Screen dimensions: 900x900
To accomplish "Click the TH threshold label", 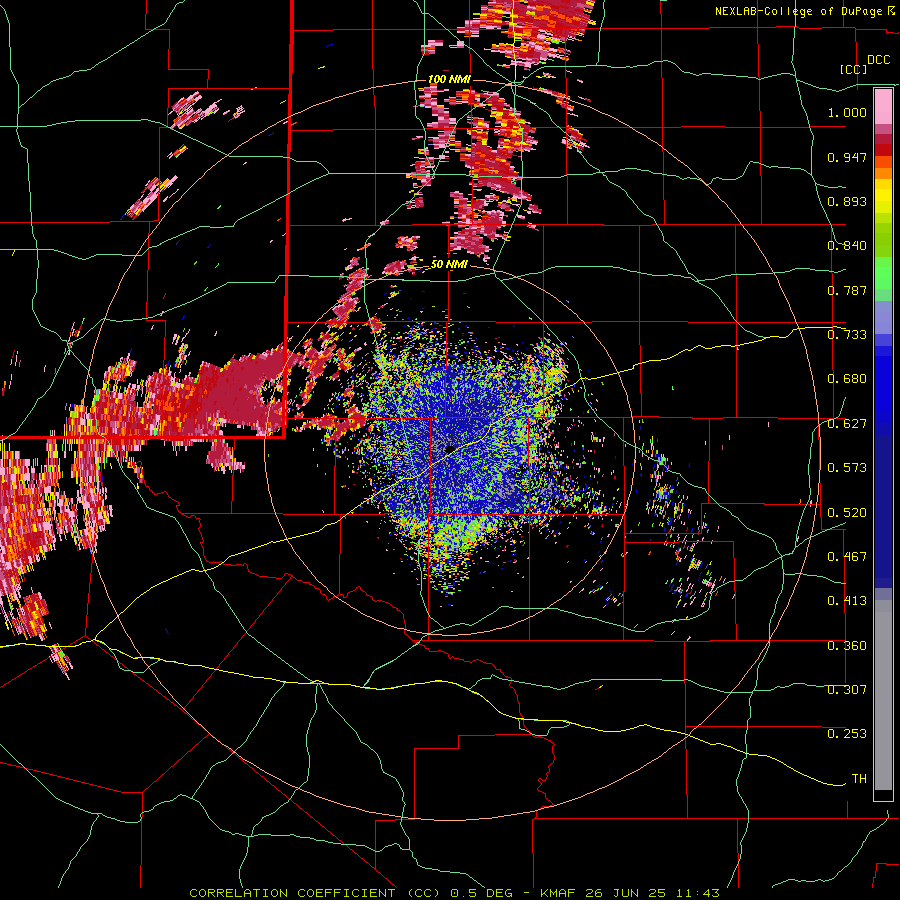I will pyautogui.click(x=859, y=779).
